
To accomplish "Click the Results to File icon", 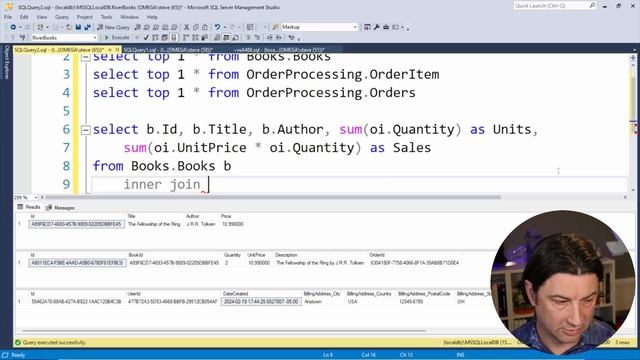I will coord(236,38).
